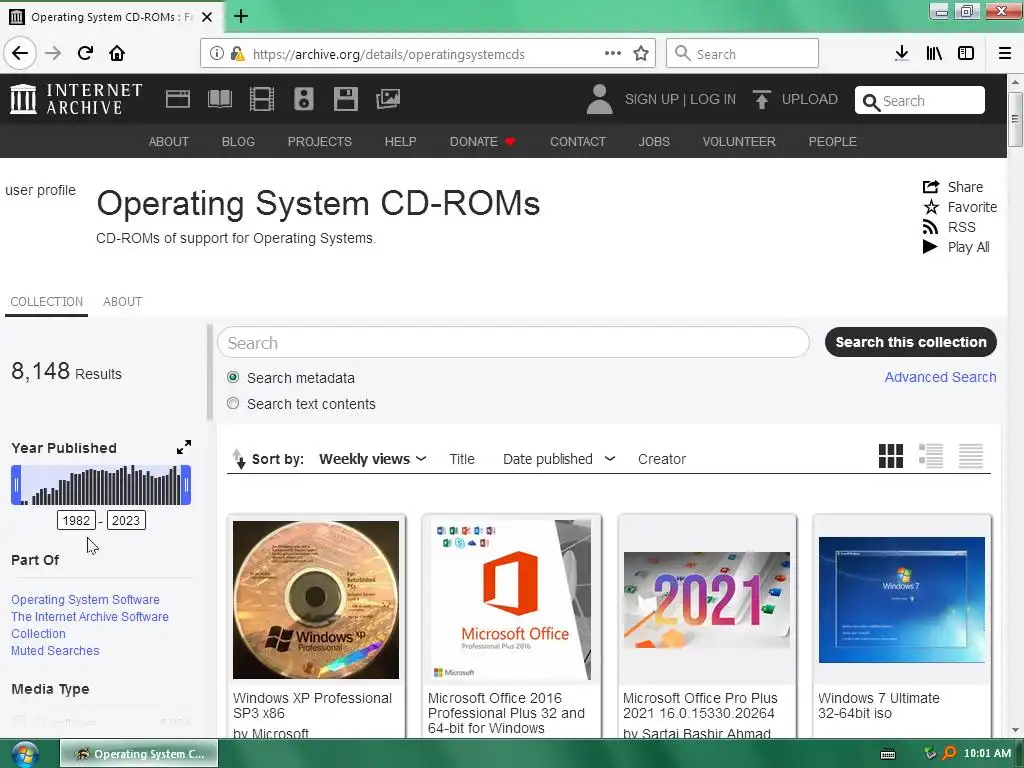Viewport: 1024px width, 768px height.
Task: Click the Search this collection button
Action: pyautogui.click(x=910, y=342)
